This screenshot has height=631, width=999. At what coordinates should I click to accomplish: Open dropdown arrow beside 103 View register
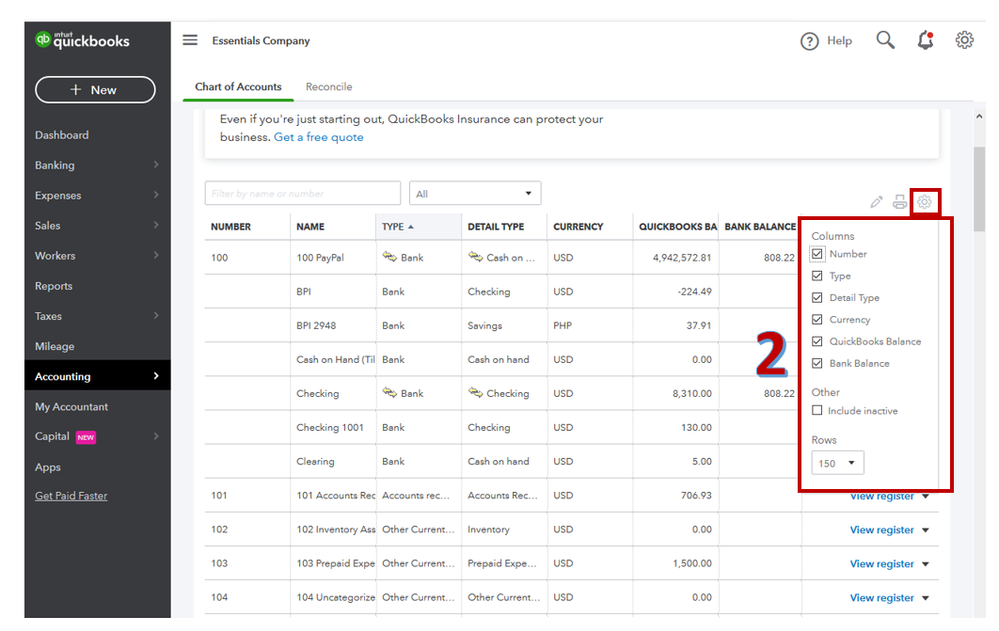tap(925, 563)
